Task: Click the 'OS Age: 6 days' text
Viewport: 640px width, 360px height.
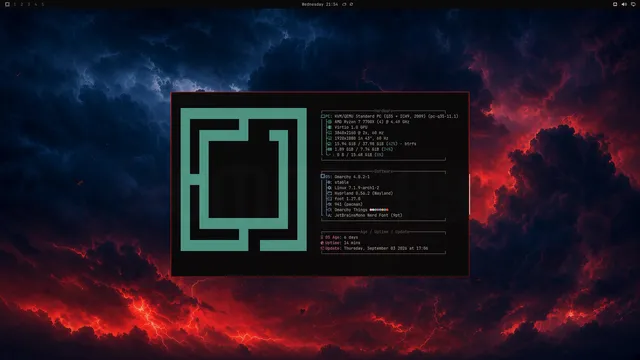Action: tap(341, 237)
